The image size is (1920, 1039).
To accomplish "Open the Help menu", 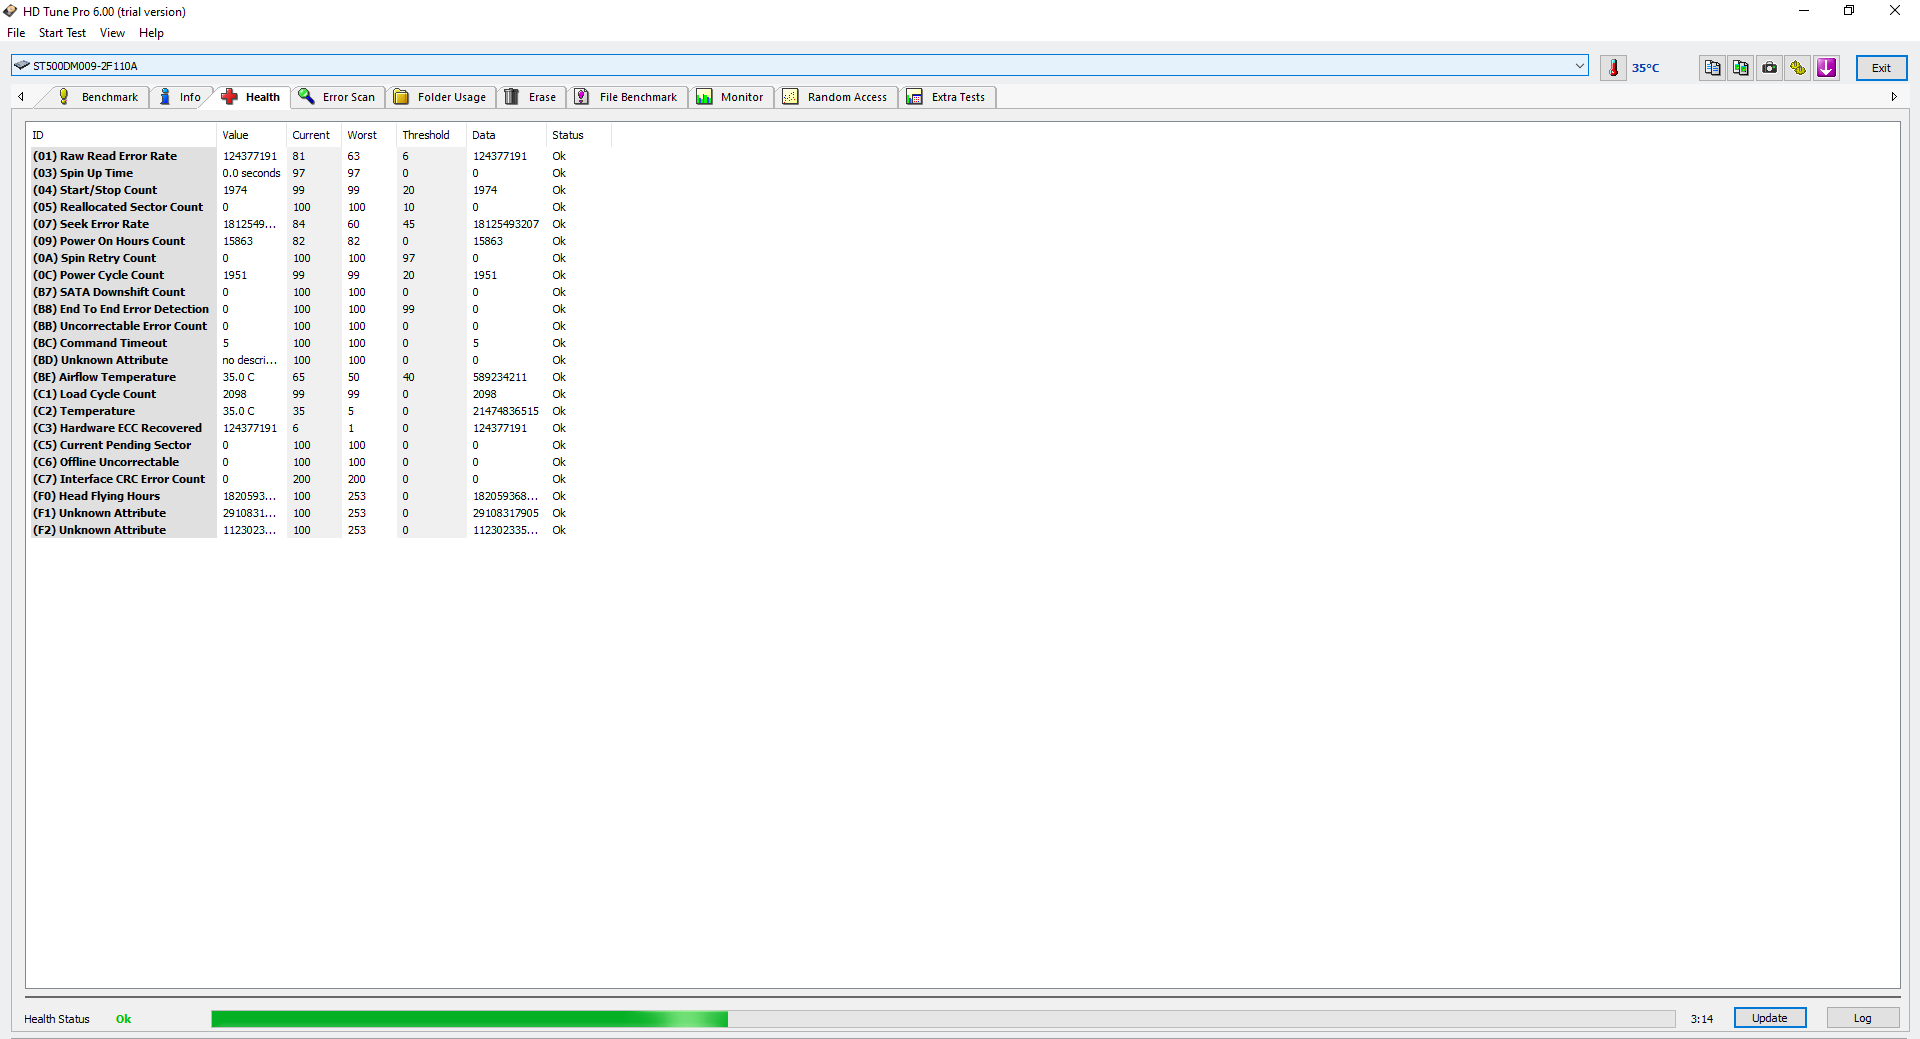I will [x=151, y=33].
